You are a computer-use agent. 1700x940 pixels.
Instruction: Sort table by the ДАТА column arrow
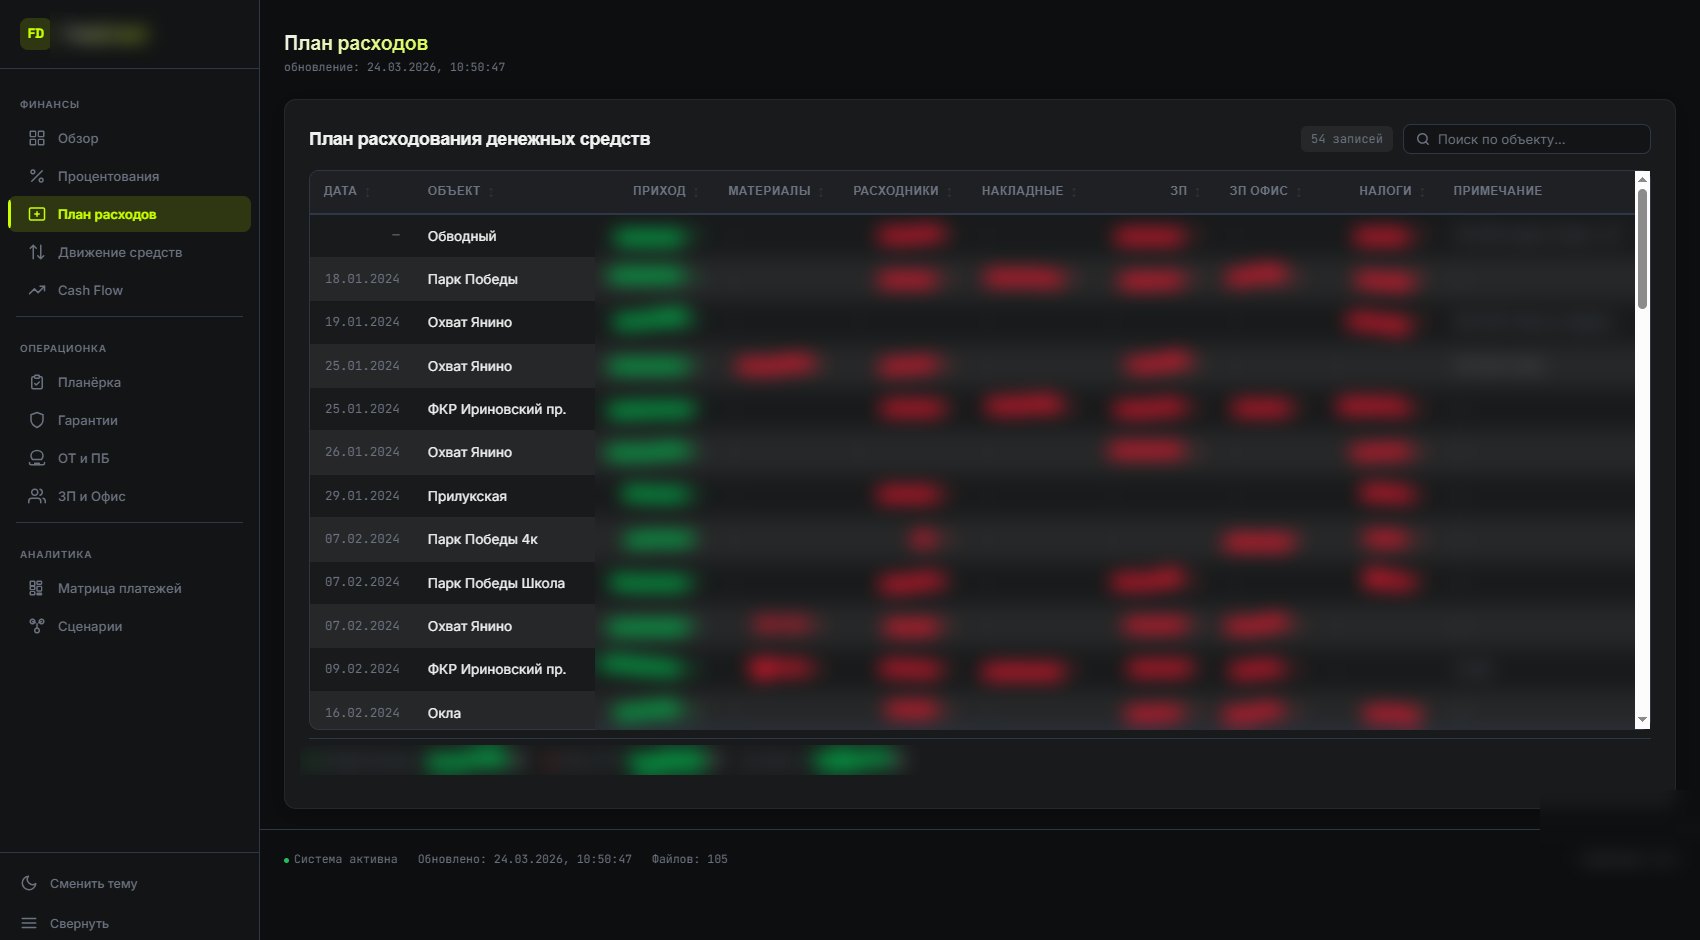[x=368, y=191]
